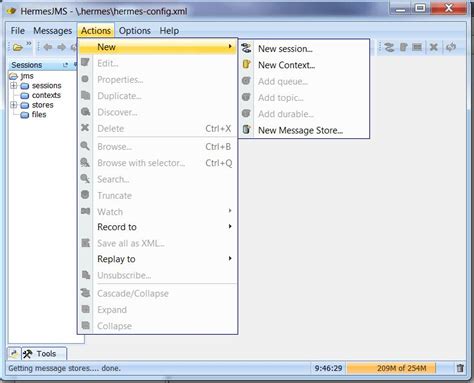The image size is (474, 383).
Task: Click the curved-arrow refresh toolbar icon
Action: point(451,47)
